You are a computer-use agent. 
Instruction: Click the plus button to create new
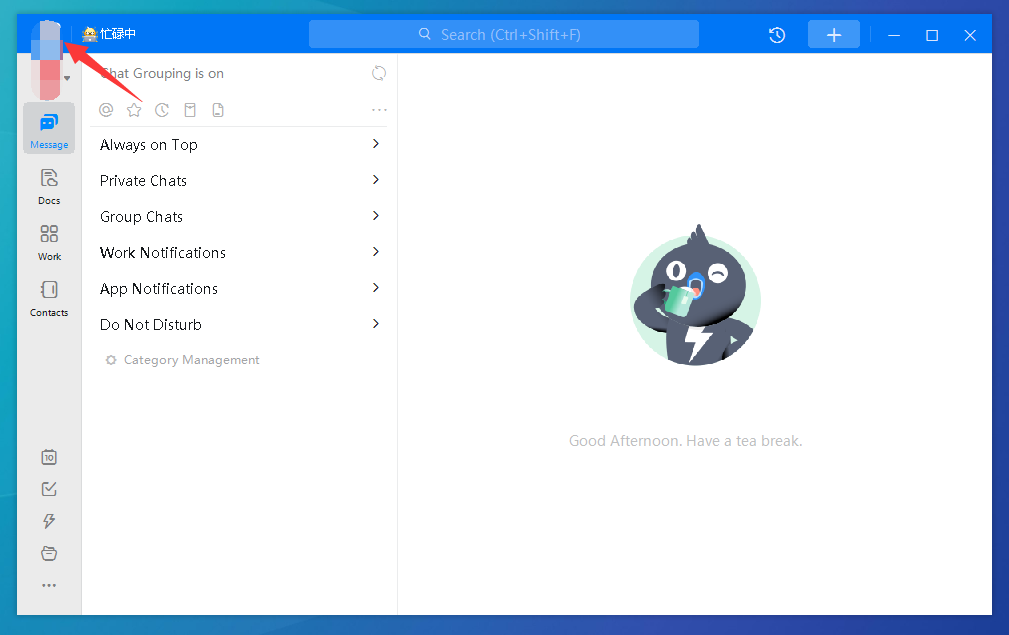(834, 35)
